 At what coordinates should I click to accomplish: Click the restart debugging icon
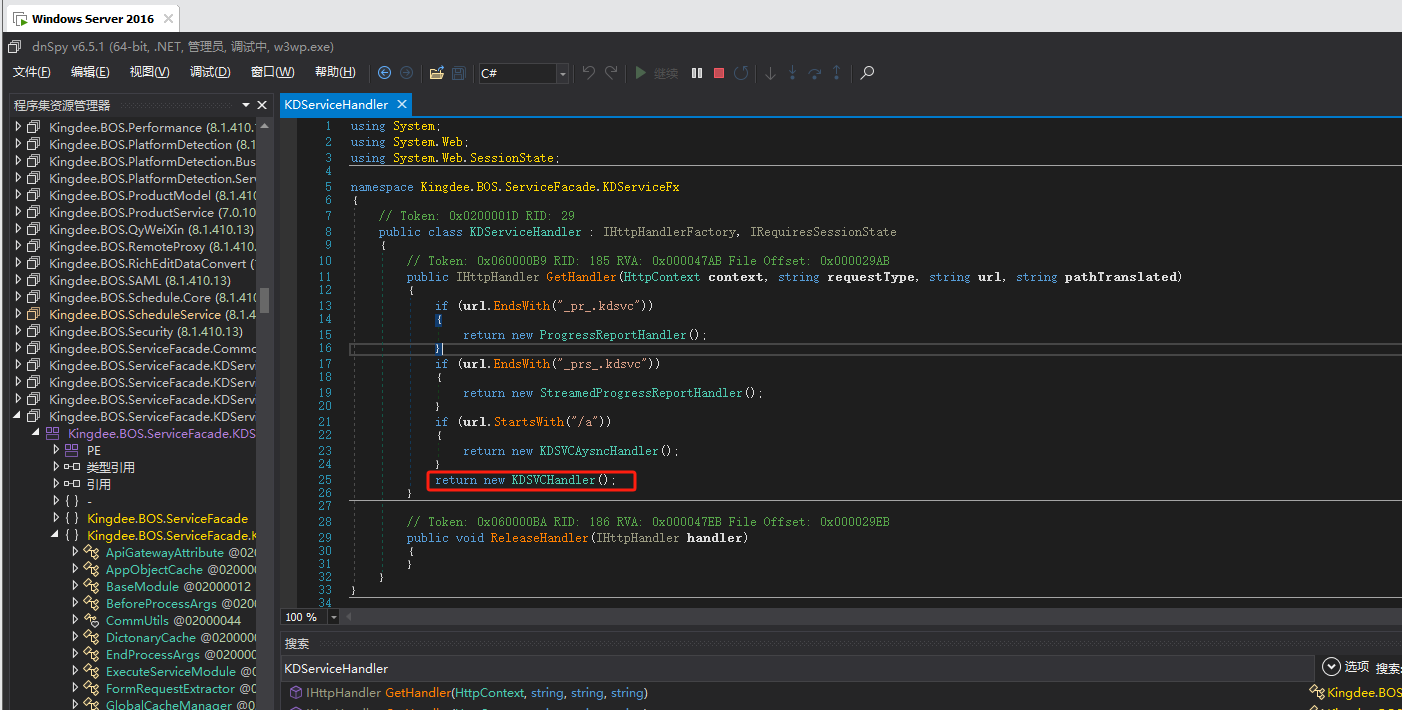pyautogui.click(x=741, y=73)
